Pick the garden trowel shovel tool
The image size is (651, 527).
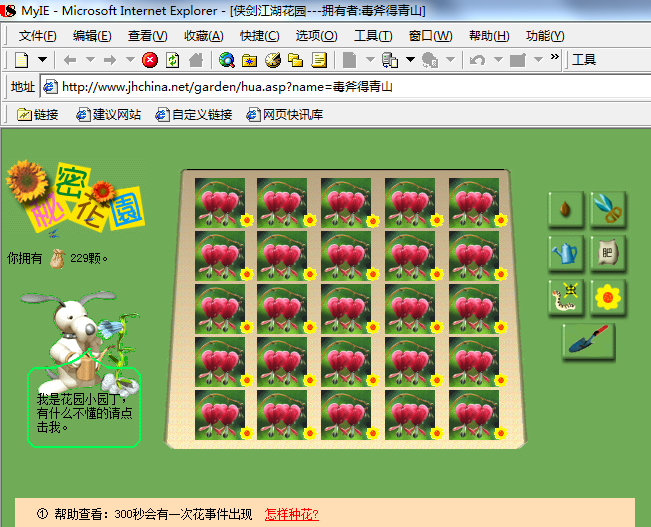pos(588,341)
